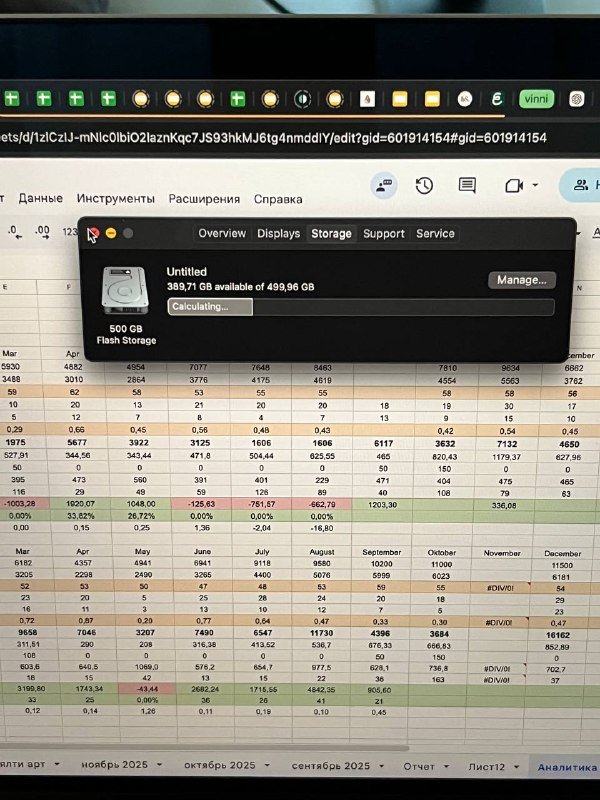Screen dimensions: 600x800
Task: Click the increase decimal places icon
Action: point(42,231)
